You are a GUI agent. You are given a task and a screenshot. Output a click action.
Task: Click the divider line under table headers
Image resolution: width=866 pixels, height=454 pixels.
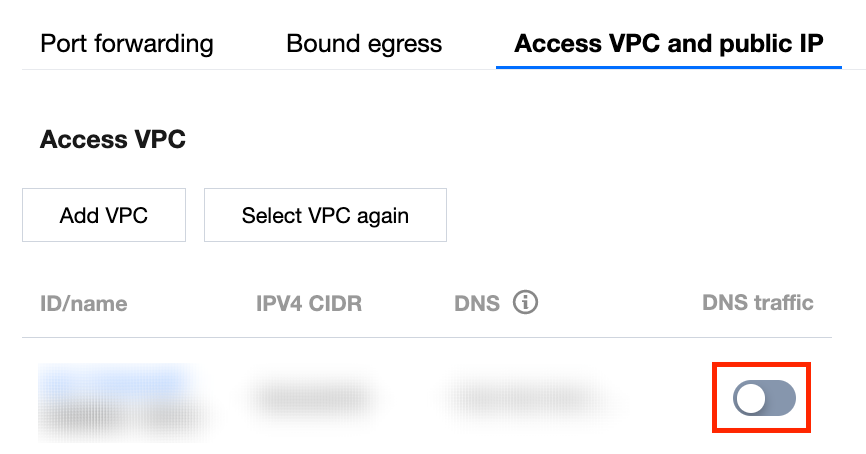[430, 337]
